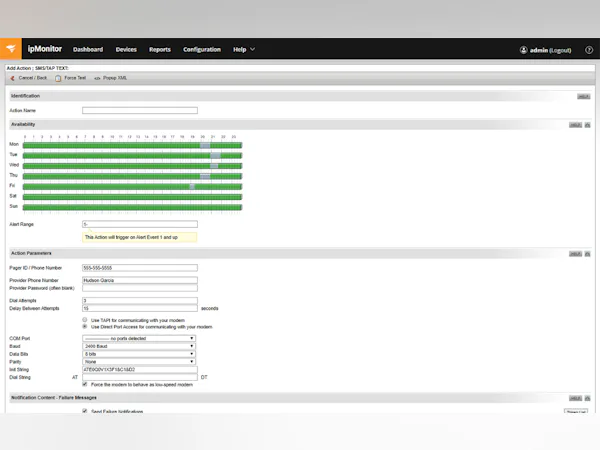Focus the Action Name input field
Screen dimensions: 600x450
tap(140, 111)
